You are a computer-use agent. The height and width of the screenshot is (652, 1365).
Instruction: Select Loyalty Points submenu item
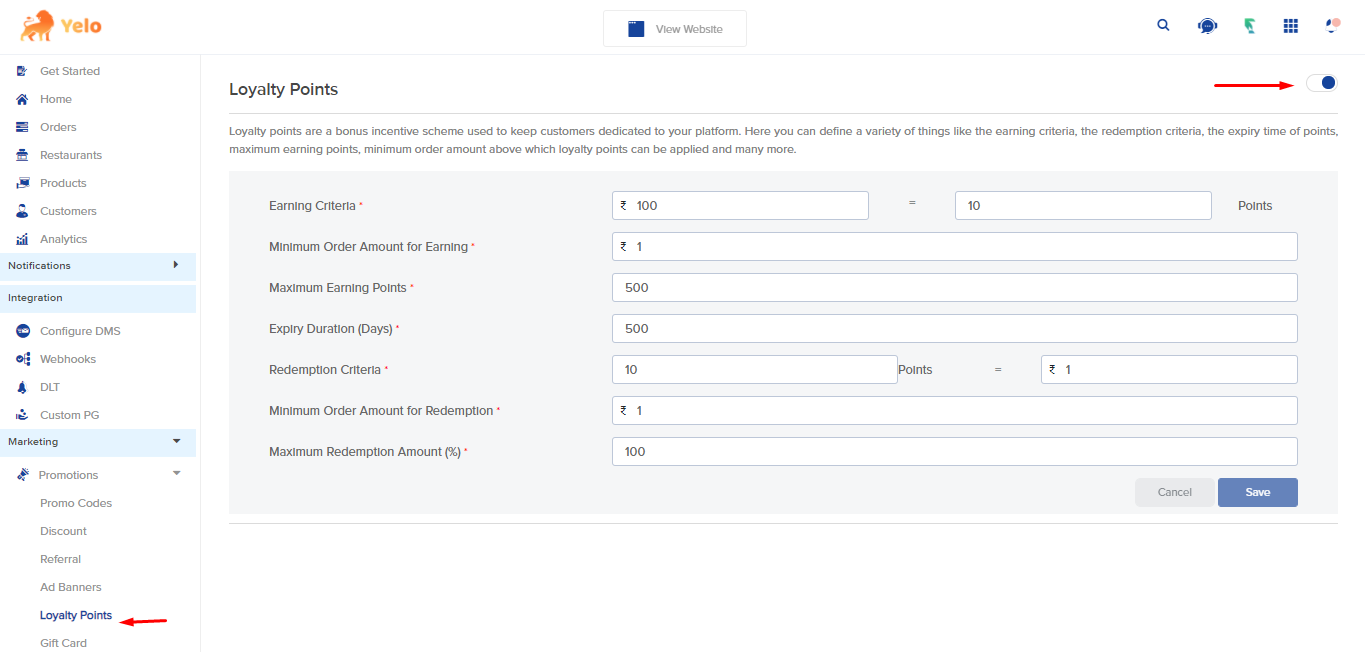[x=76, y=615]
